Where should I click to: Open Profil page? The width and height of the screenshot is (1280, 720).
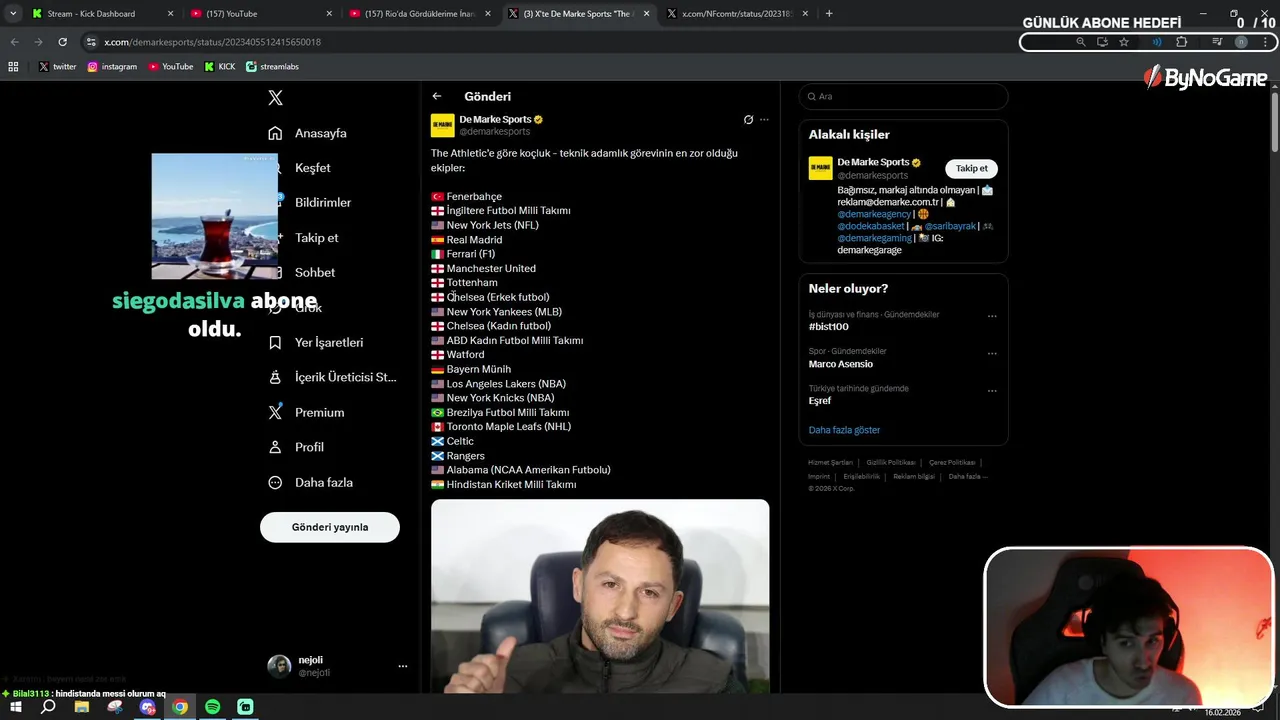point(309,447)
